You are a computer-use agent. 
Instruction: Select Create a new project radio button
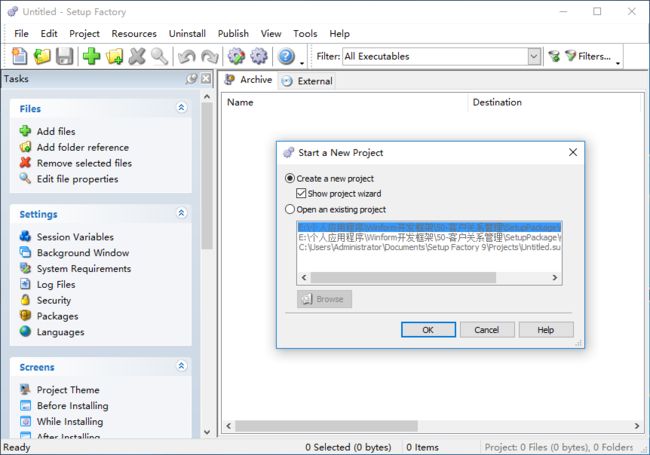(290, 178)
